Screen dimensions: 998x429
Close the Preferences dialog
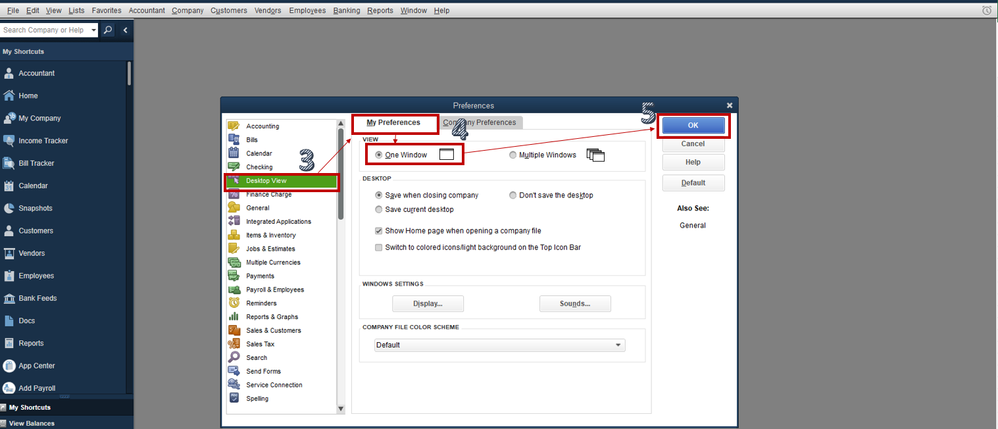pos(729,106)
